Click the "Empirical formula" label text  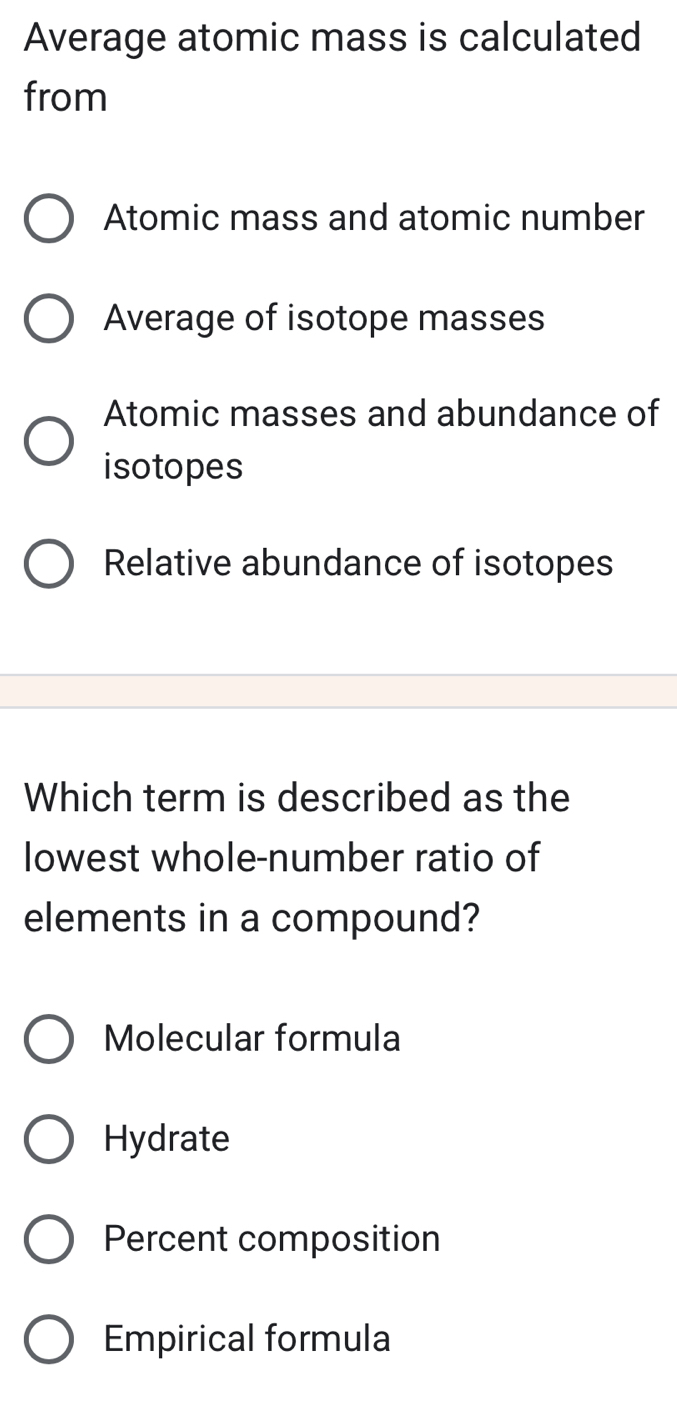246,1338
